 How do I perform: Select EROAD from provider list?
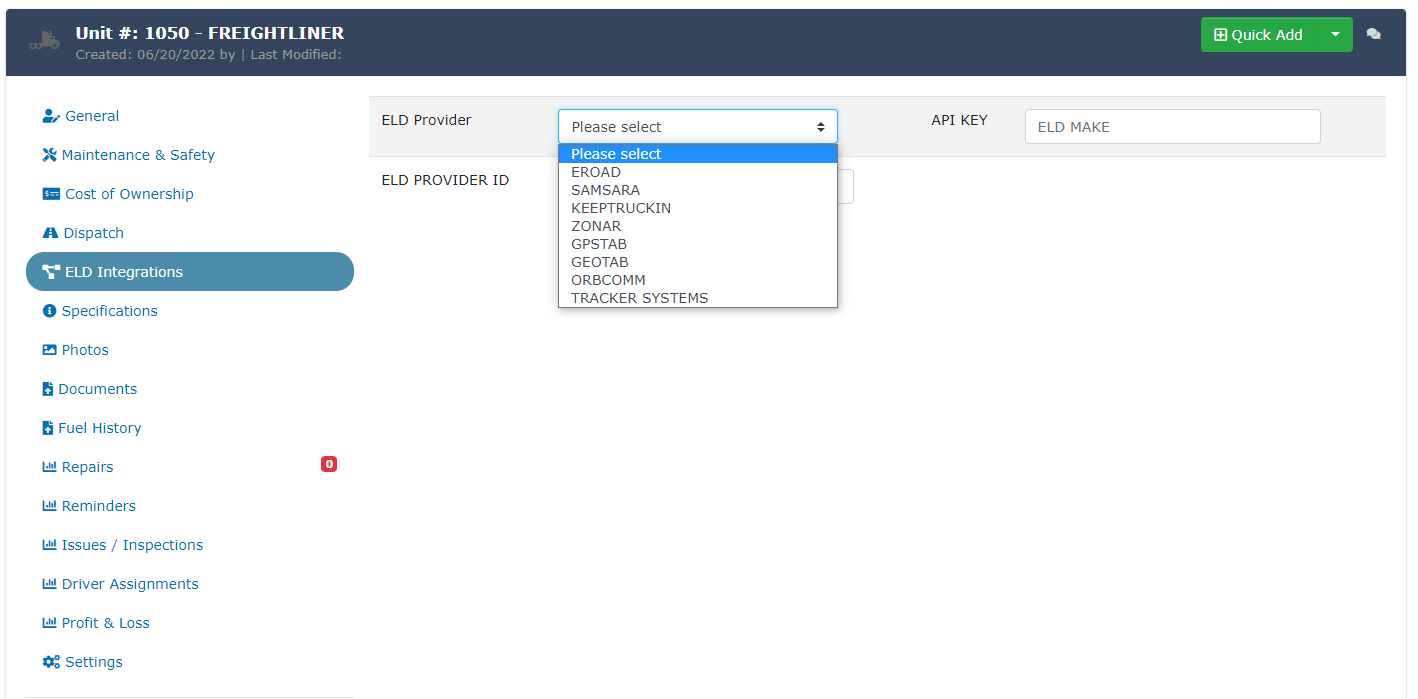click(x=698, y=172)
